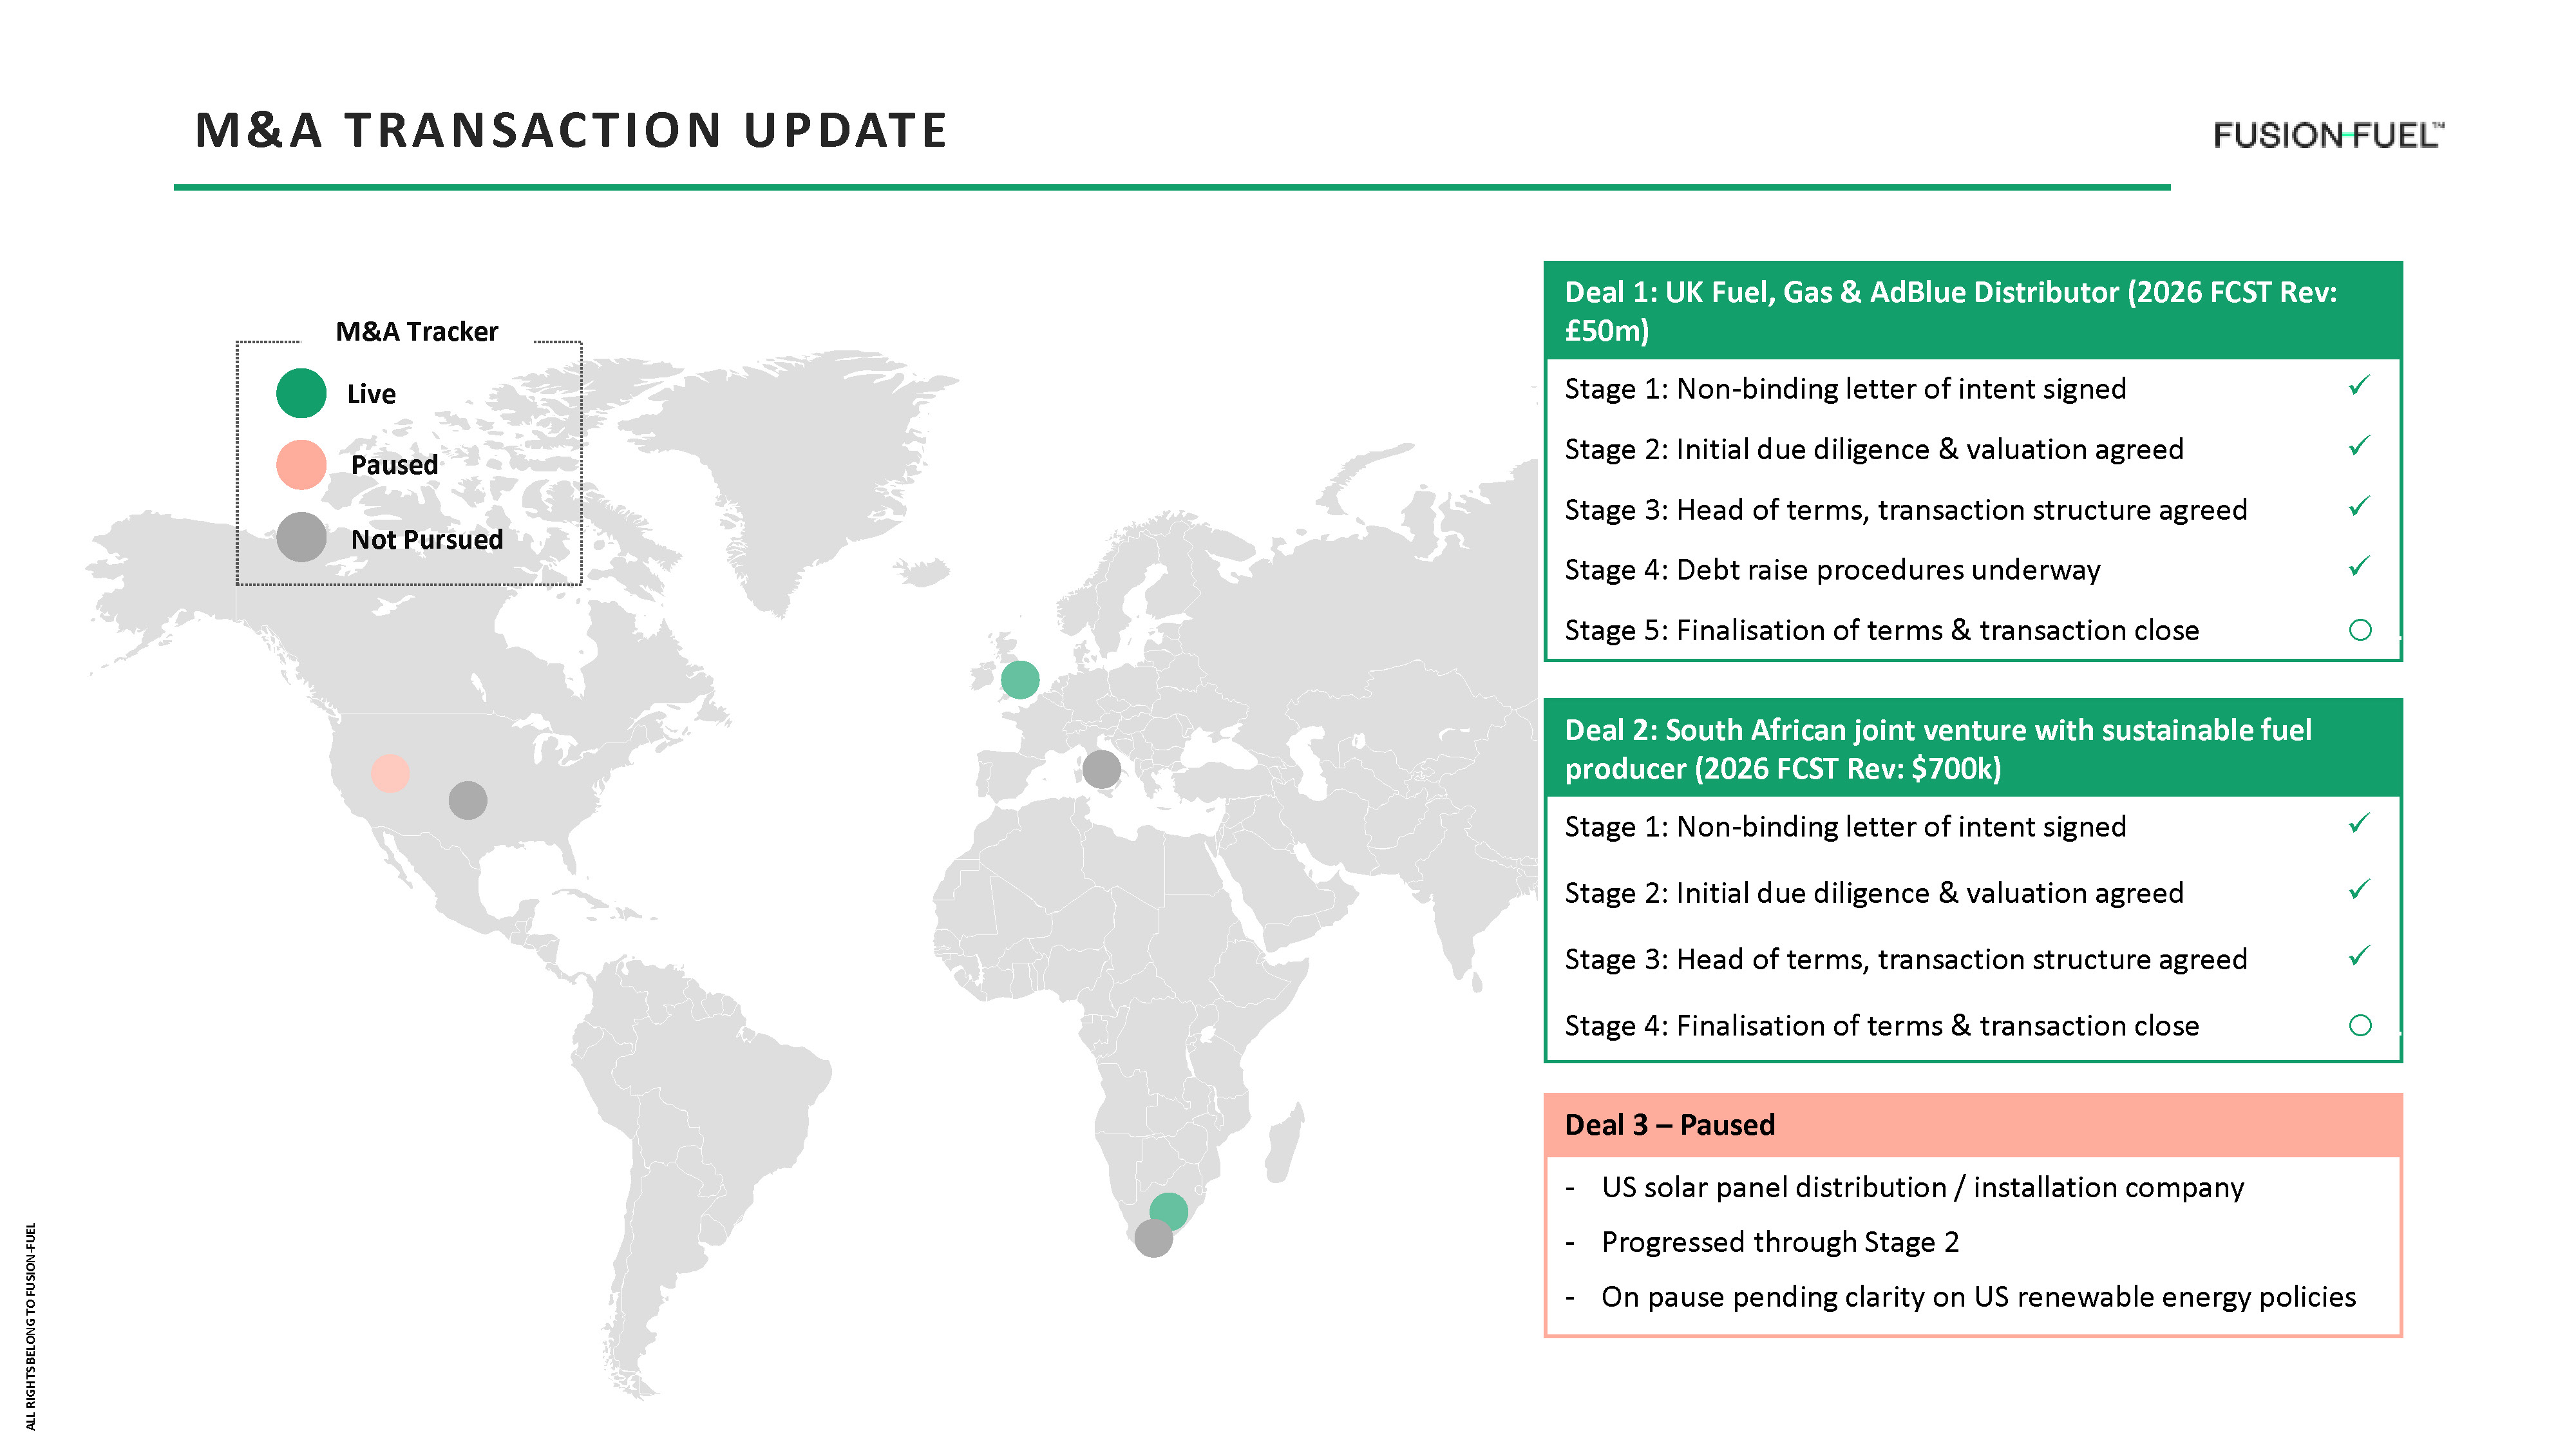Click the pink Paused legend swatch
This screenshot has width=2576, height=1449.
coord(301,465)
